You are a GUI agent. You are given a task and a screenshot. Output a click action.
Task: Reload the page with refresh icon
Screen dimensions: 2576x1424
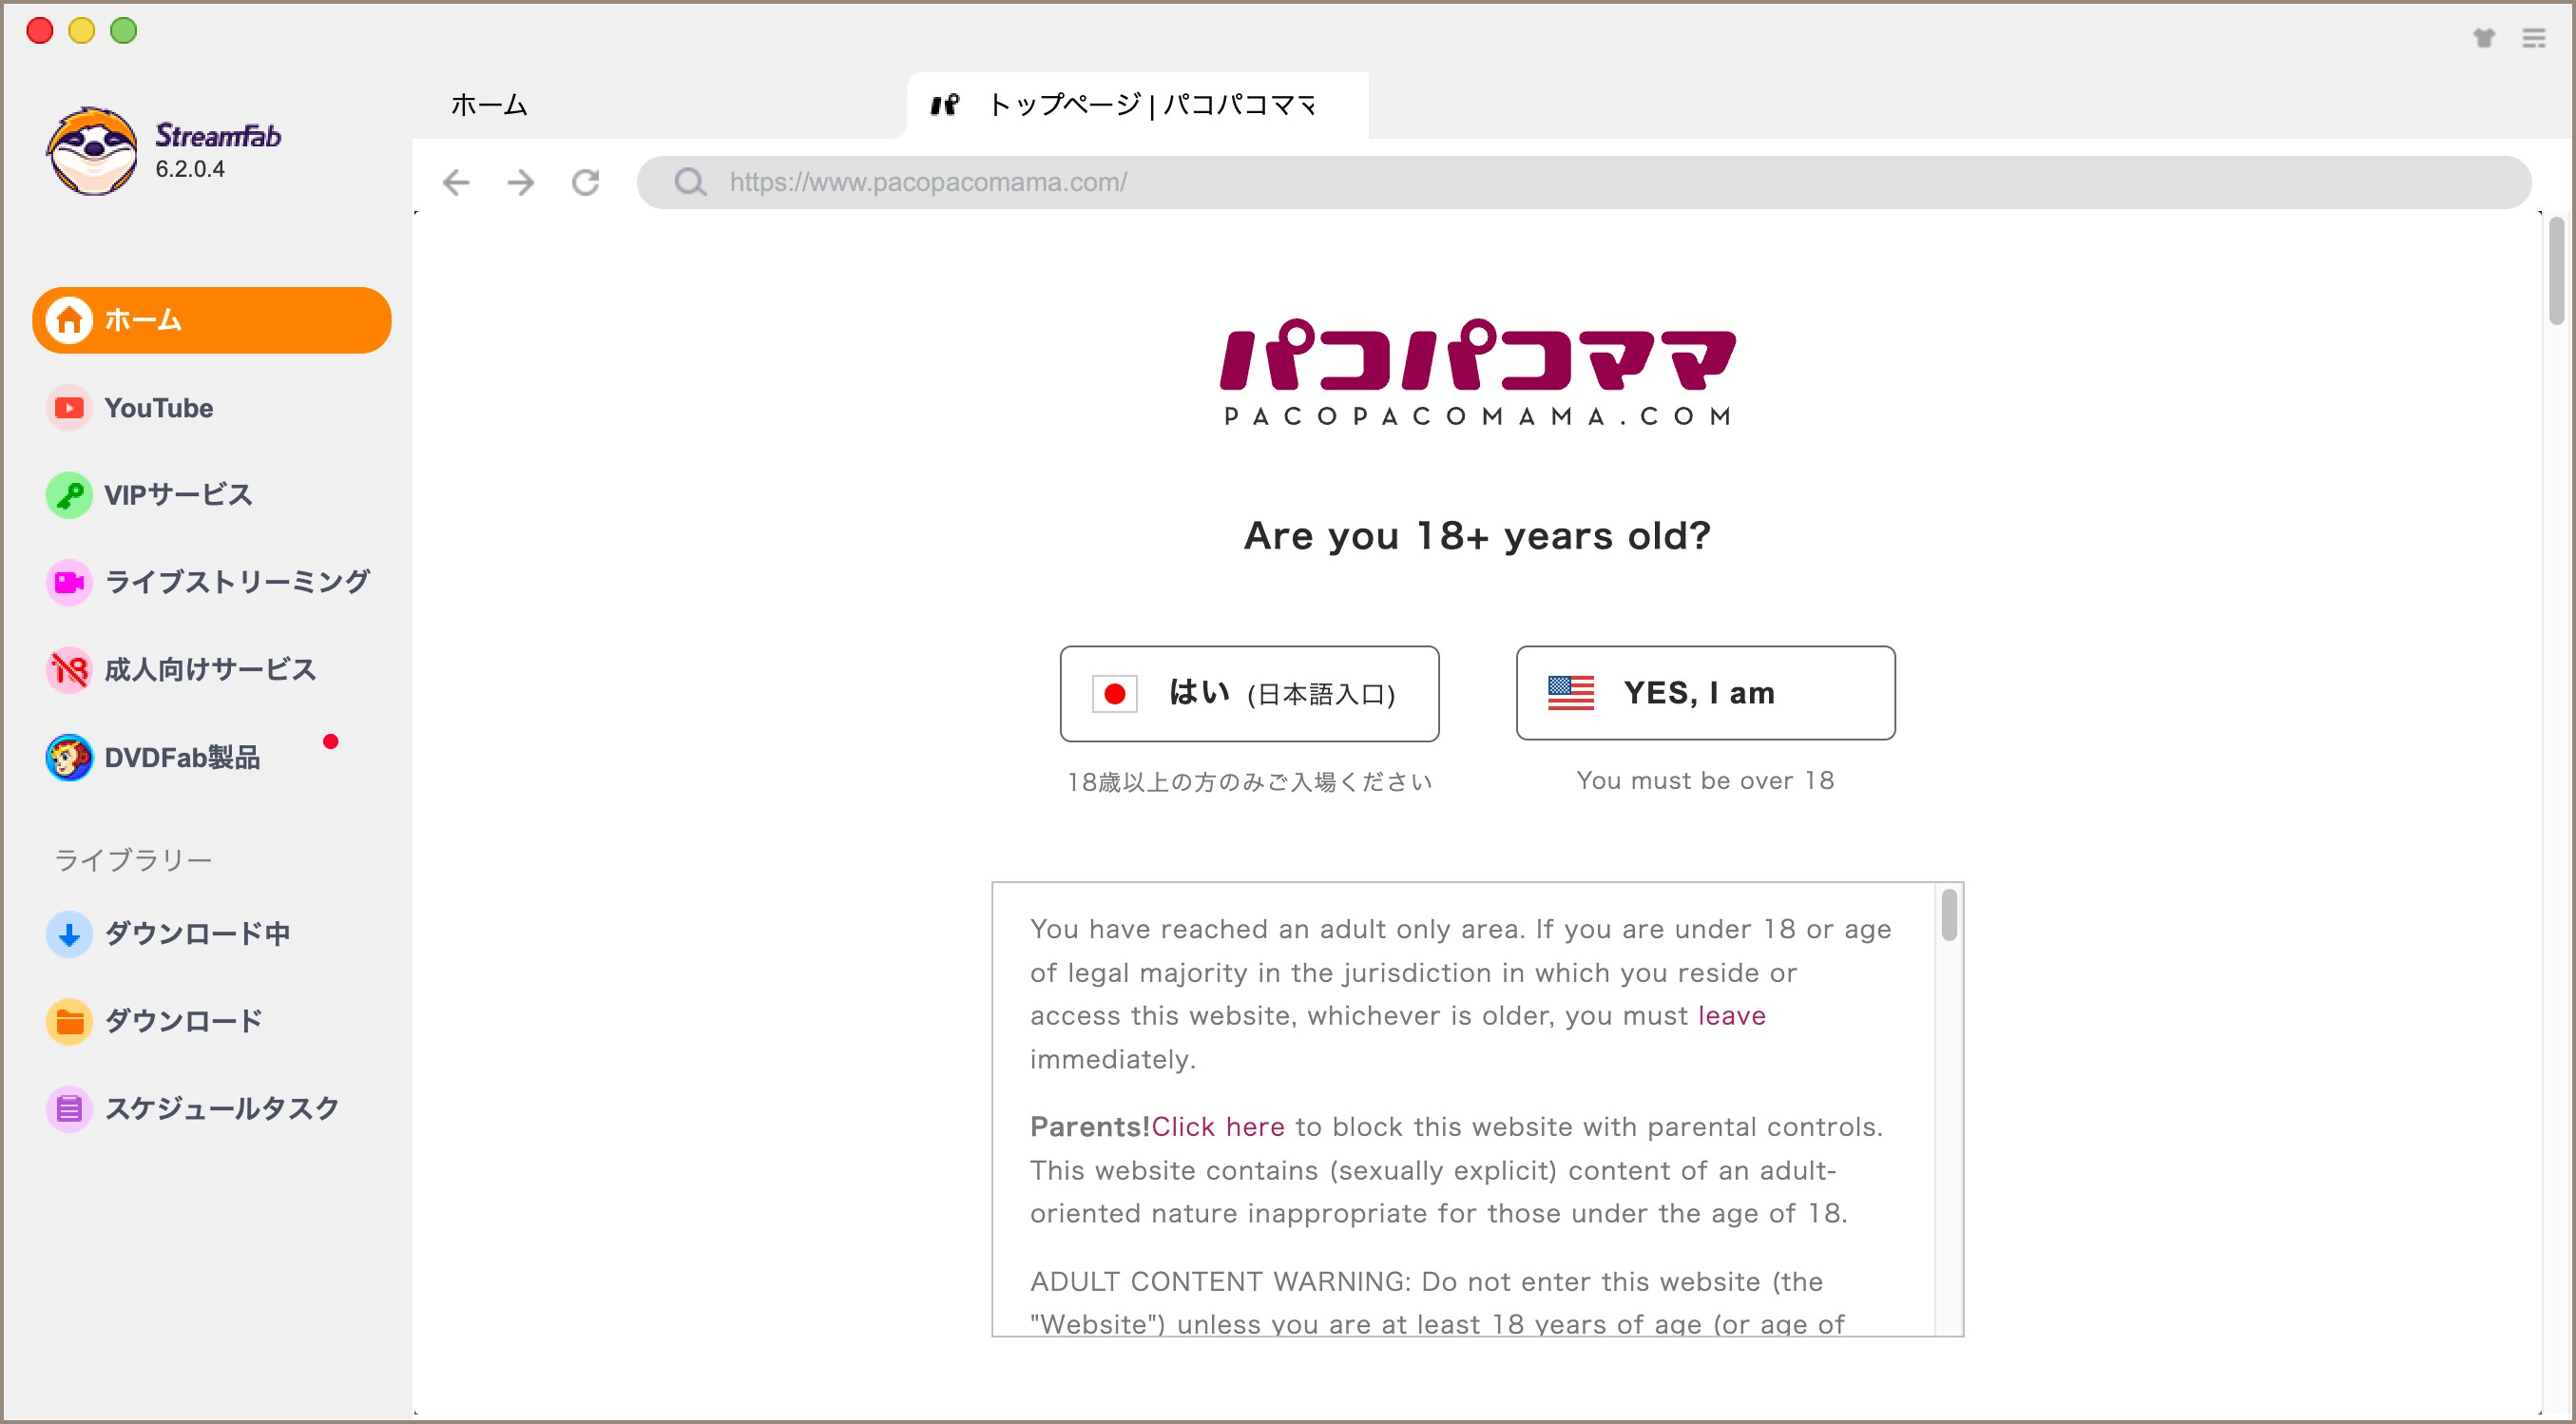point(585,182)
